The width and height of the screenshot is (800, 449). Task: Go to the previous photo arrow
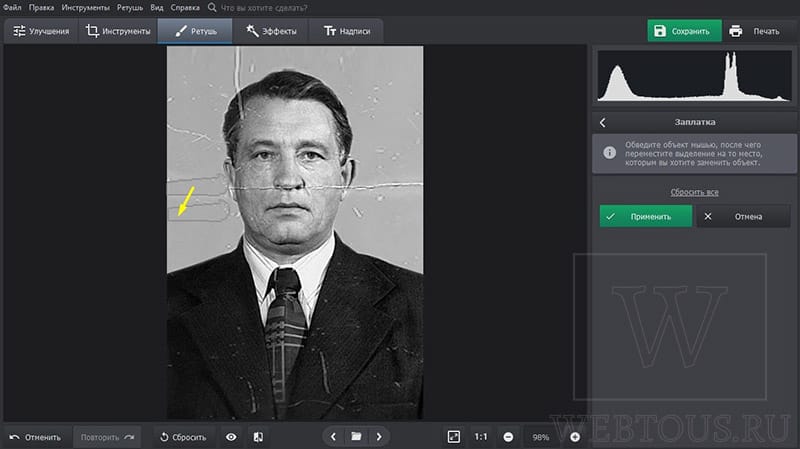pyautogui.click(x=333, y=437)
